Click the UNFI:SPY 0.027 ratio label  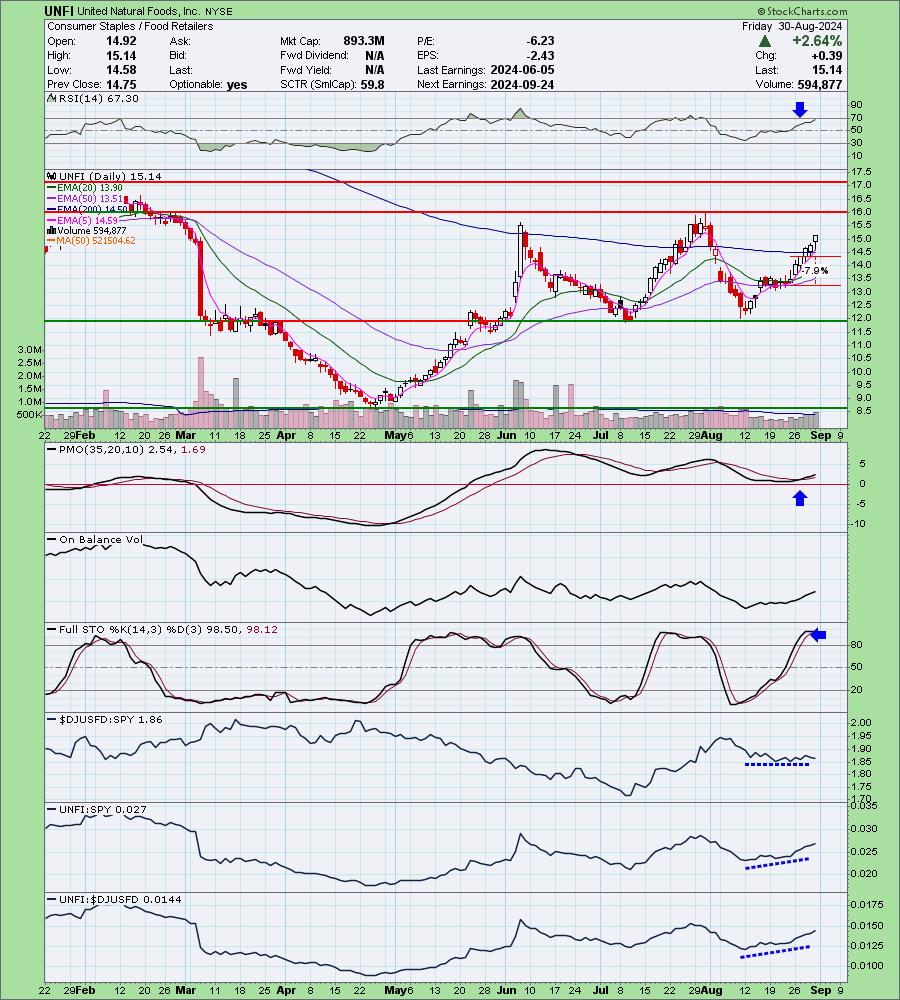pos(98,809)
